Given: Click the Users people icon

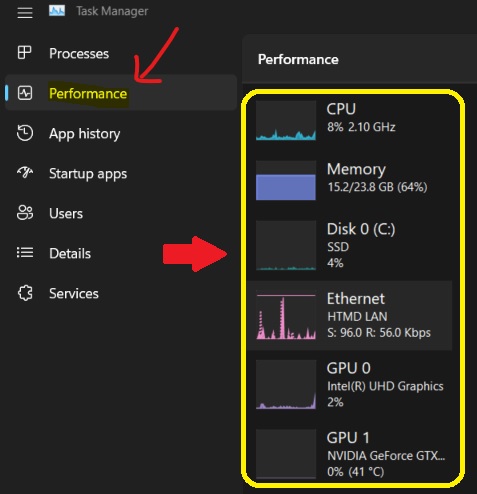Looking at the screenshot, I should [25, 213].
